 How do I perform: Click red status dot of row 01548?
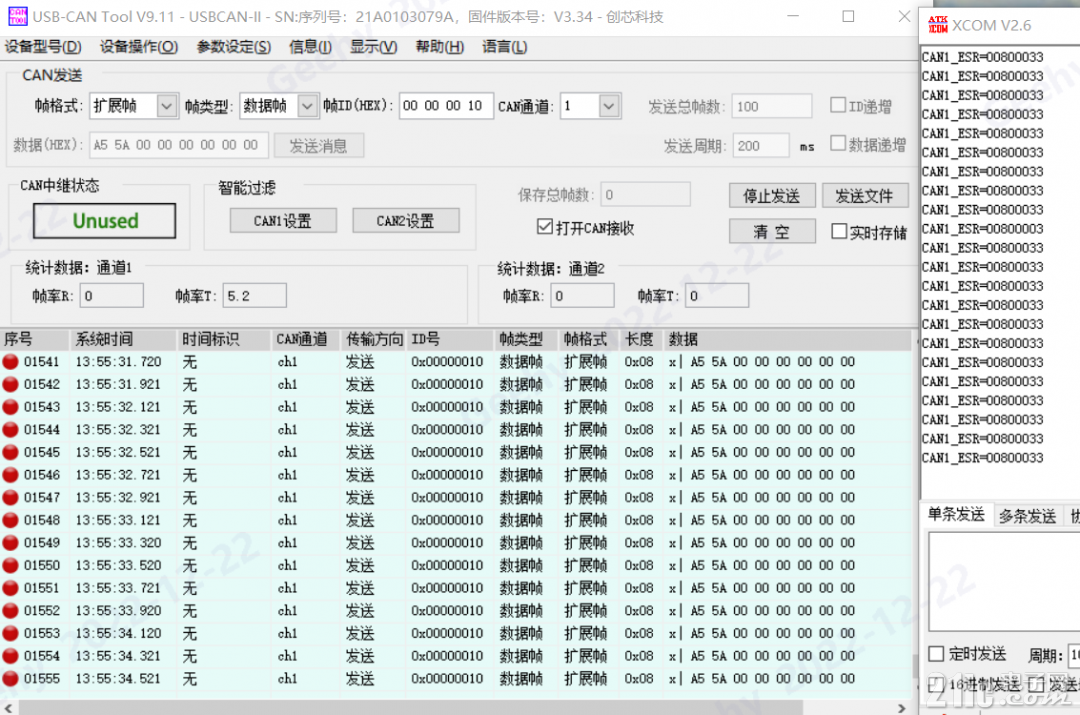click(x=10, y=520)
